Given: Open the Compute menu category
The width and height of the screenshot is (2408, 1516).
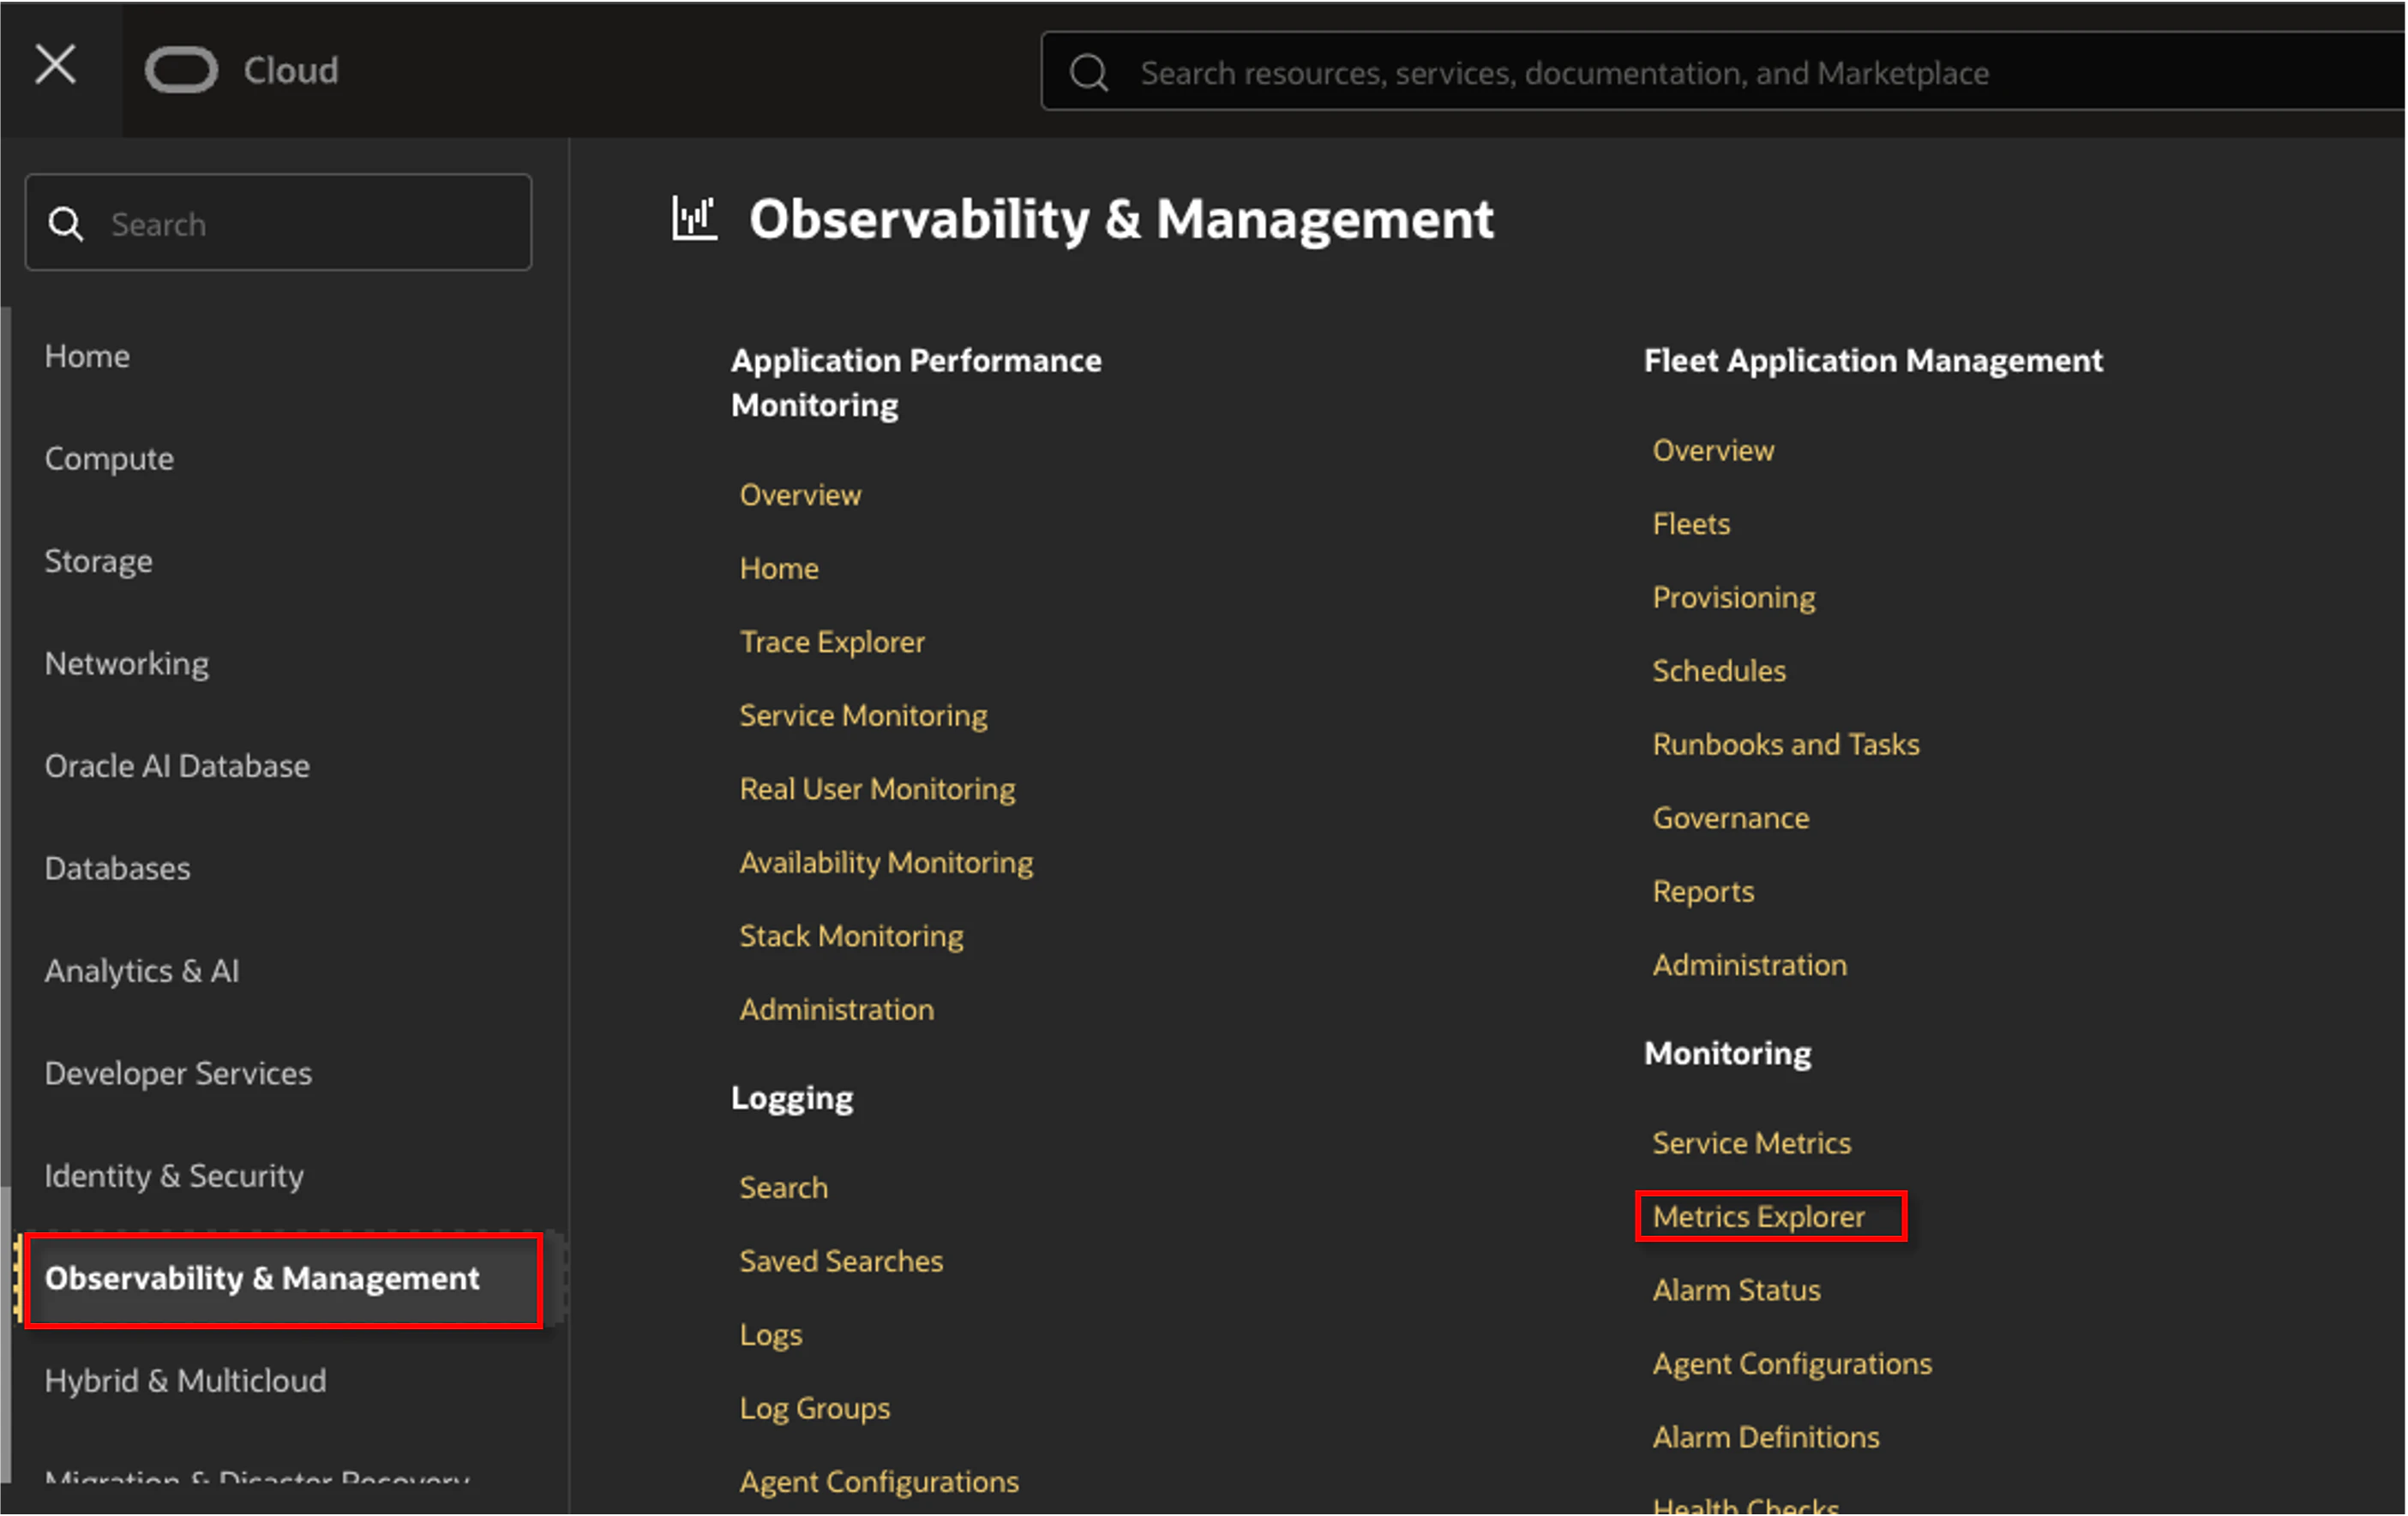Looking at the screenshot, I should (x=109, y=459).
